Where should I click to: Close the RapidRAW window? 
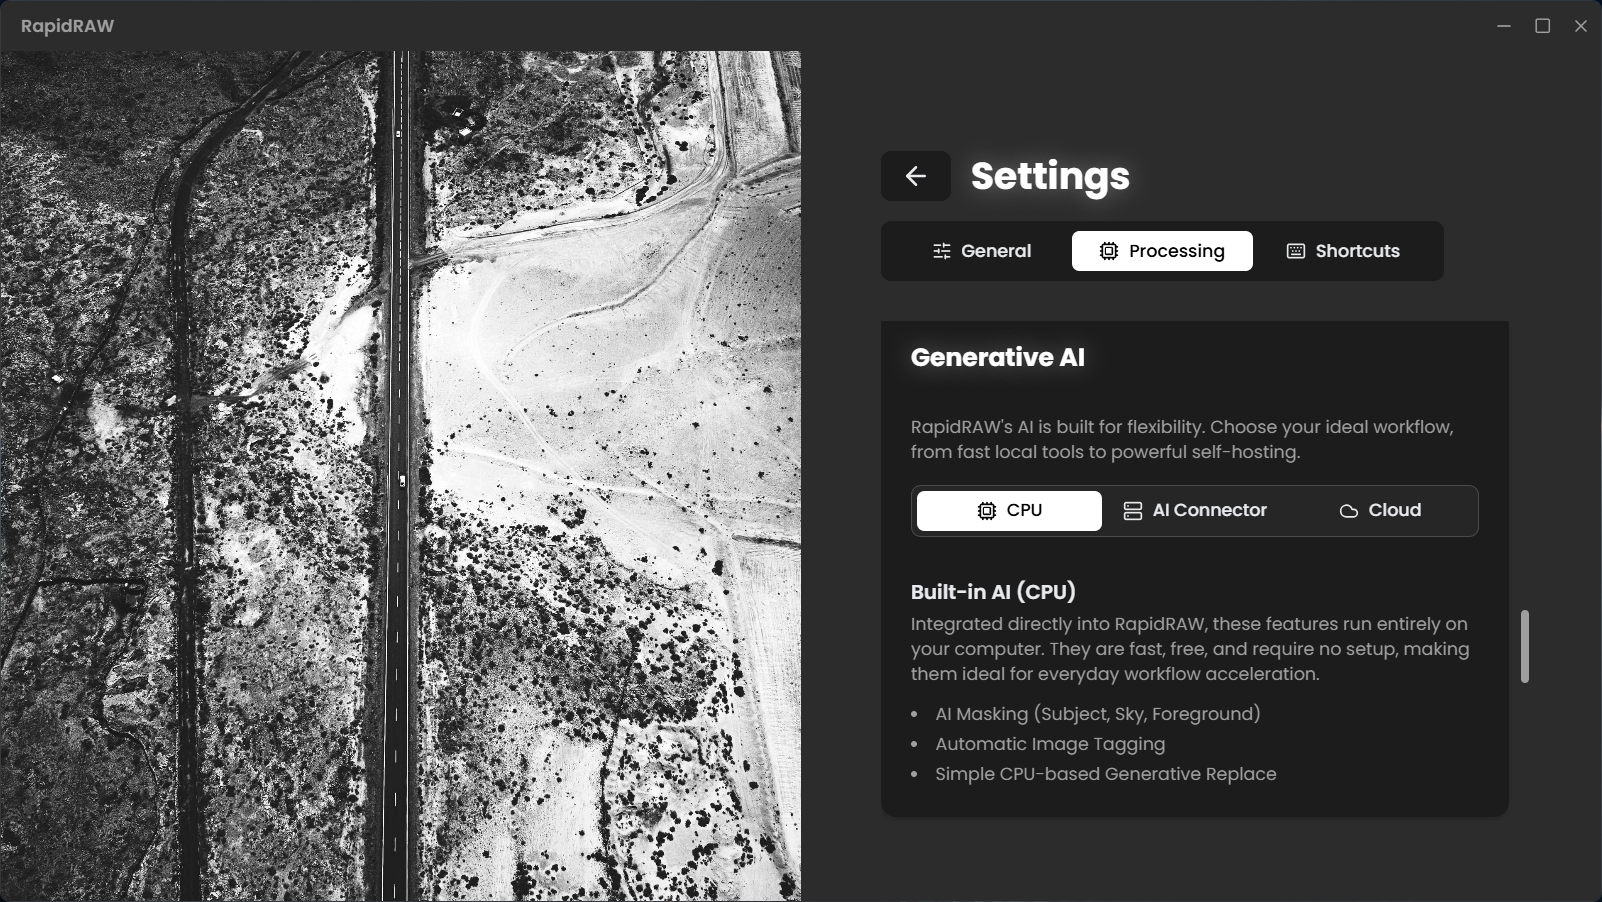(1581, 26)
